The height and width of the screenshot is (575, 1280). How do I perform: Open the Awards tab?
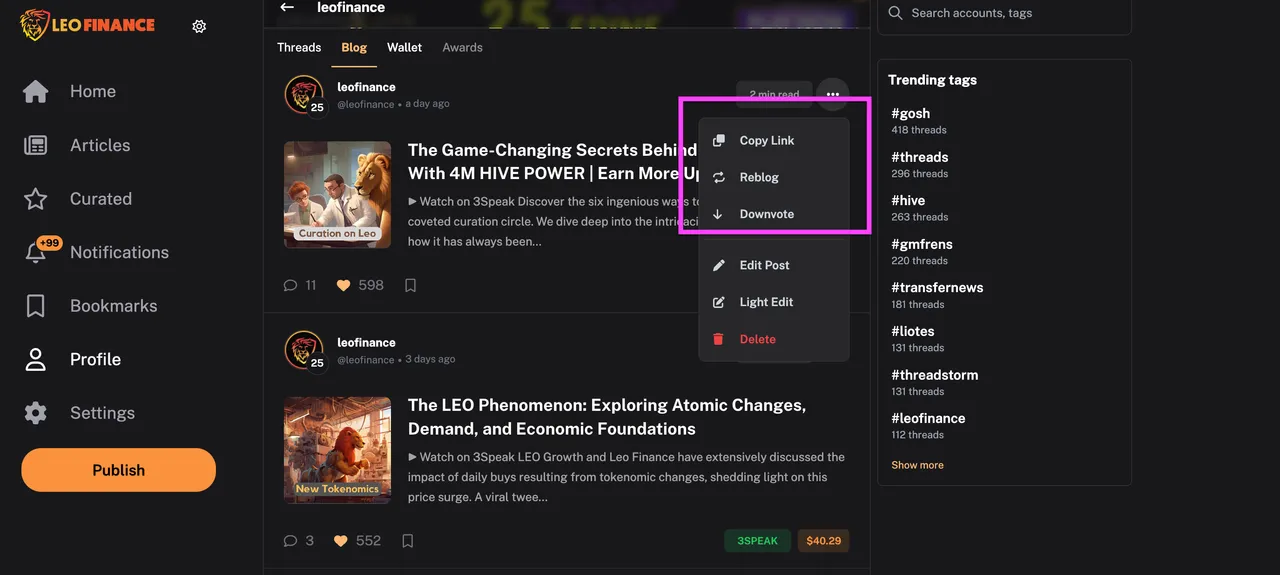point(463,47)
